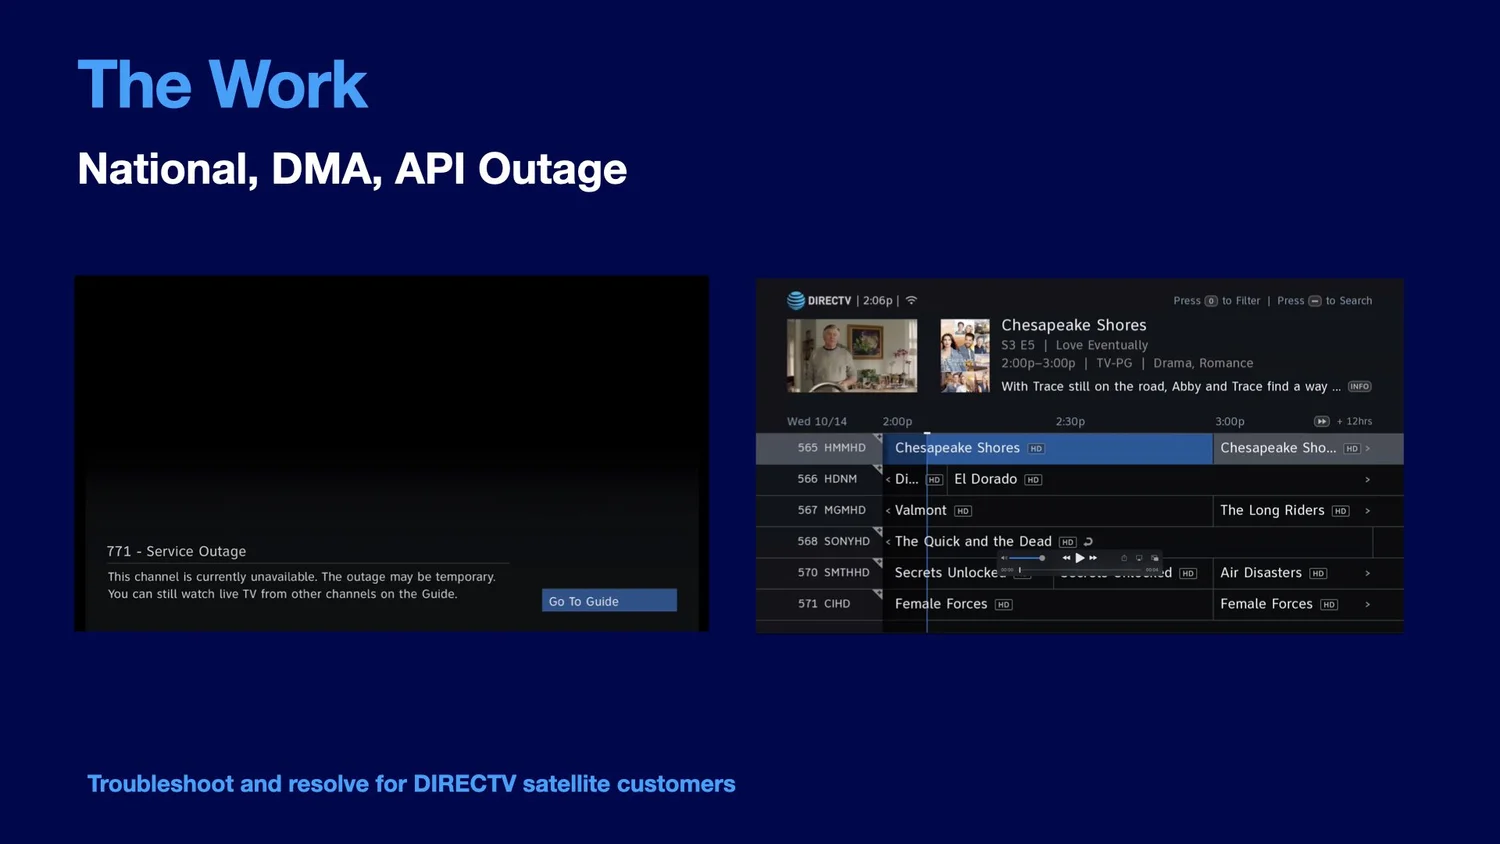Click HD badge next to The Long Riders
1500x844 pixels.
(x=1340, y=511)
